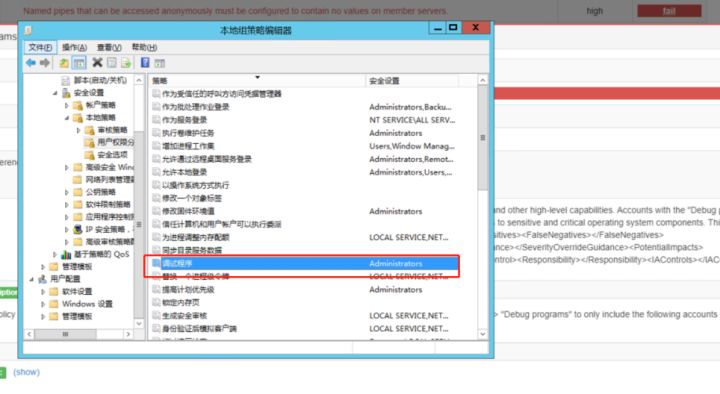This screenshot has width=720, height=394.
Task: Collapse the 用户配置 tree node
Action: pyautogui.click(x=32, y=279)
